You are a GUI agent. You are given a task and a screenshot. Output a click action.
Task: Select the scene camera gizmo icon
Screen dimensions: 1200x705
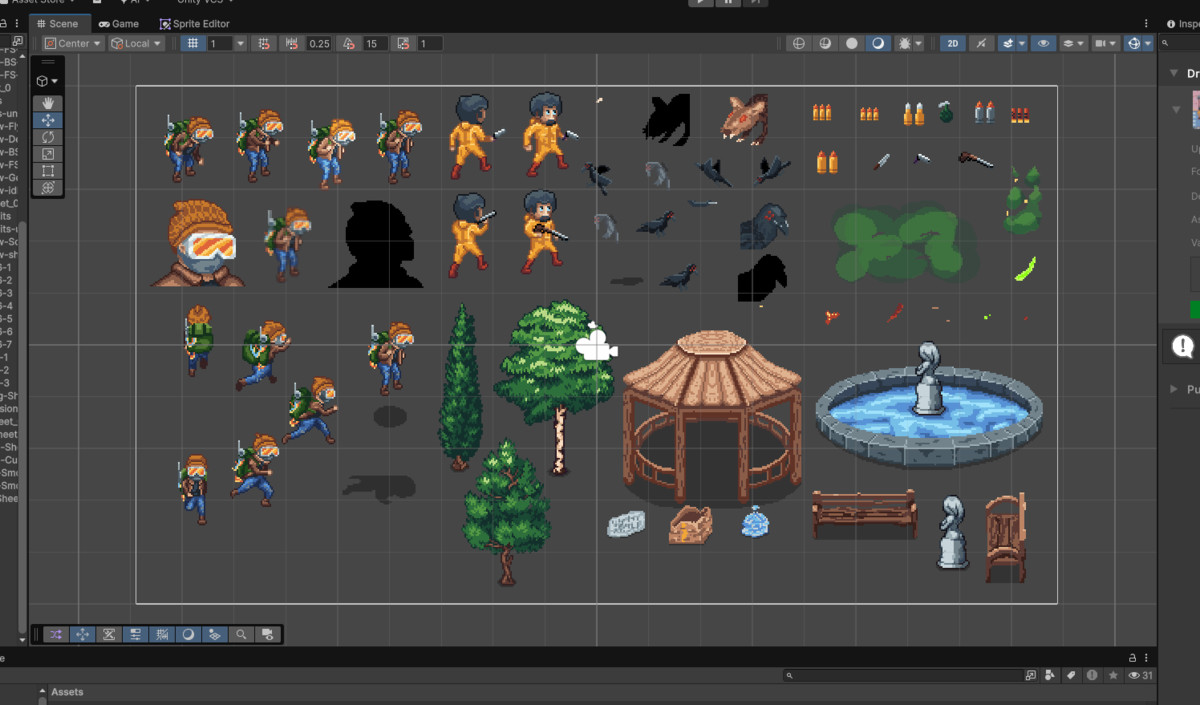[596, 343]
